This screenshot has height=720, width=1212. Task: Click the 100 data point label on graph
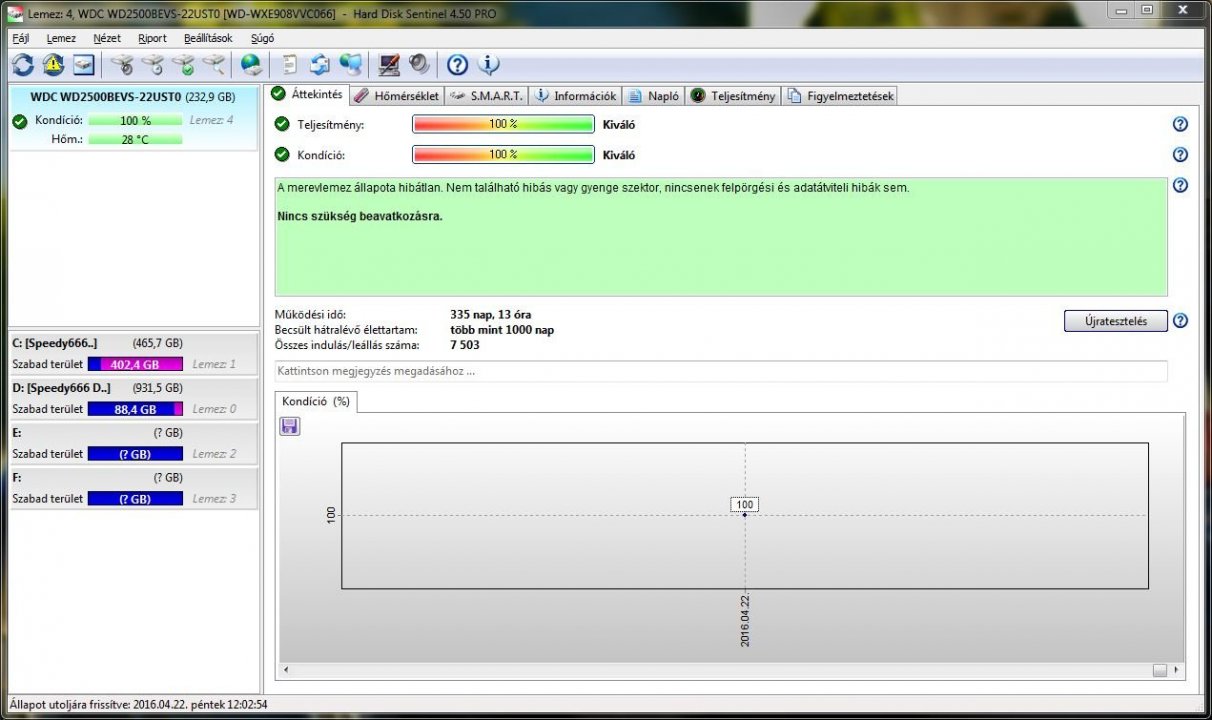[745, 505]
